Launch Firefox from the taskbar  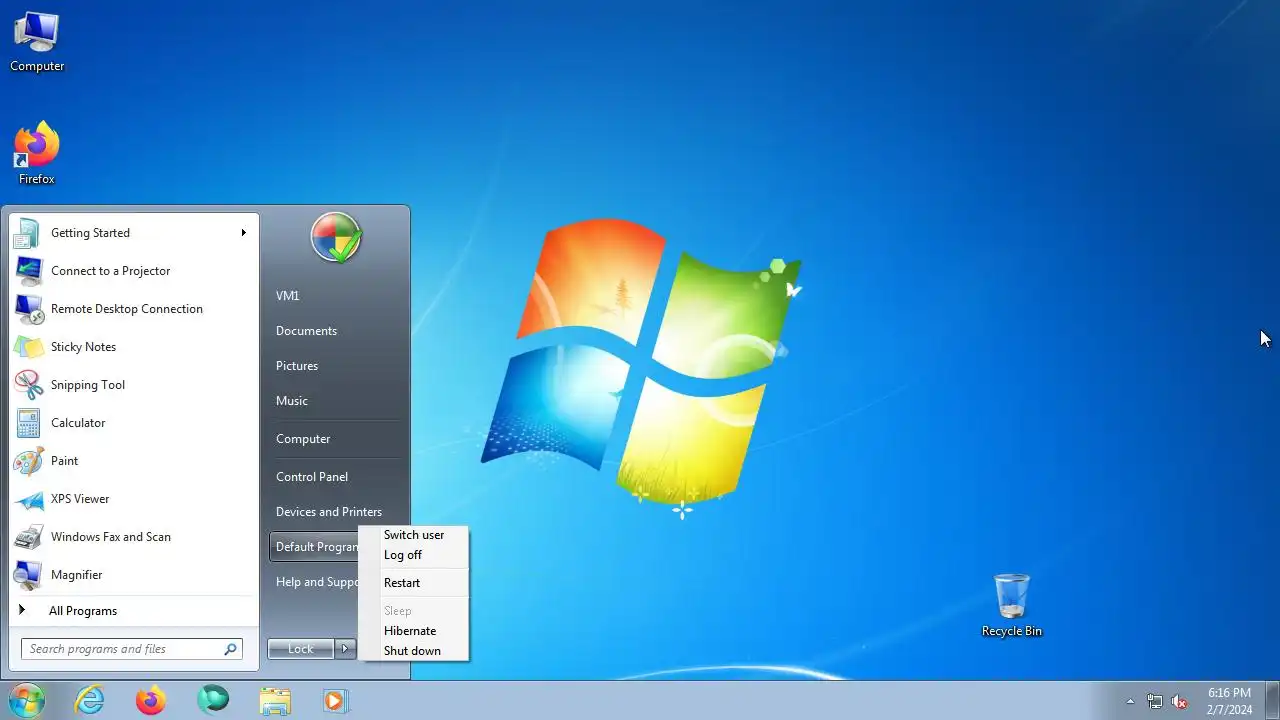151,700
